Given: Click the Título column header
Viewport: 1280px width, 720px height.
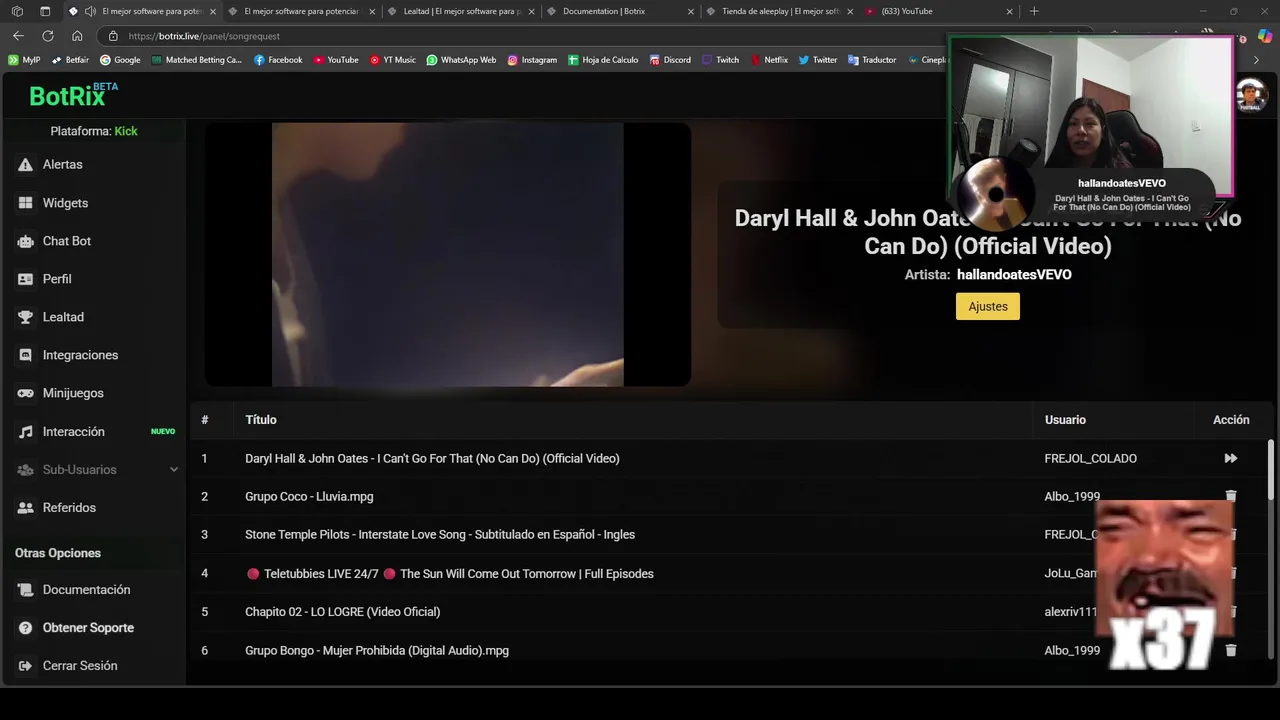Looking at the screenshot, I should (x=261, y=420).
